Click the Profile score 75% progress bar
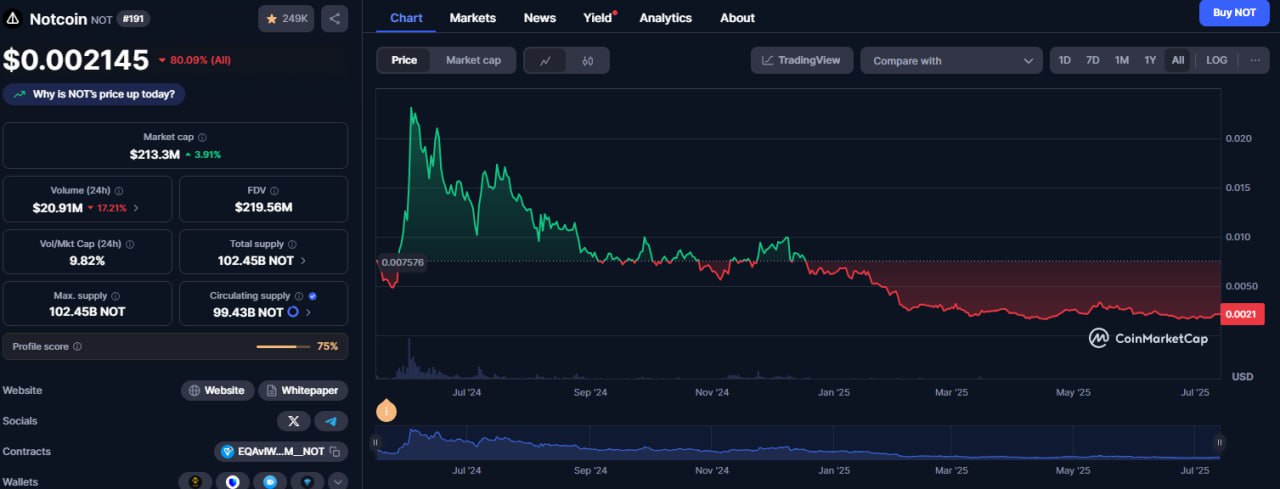The image size is (1280, 489). pos(283,347)
